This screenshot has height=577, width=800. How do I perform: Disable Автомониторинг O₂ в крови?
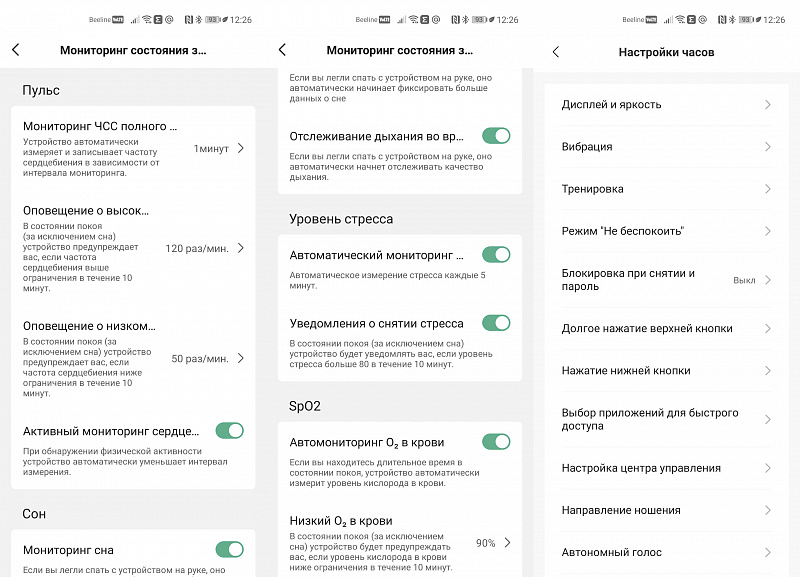coord(496,441)
